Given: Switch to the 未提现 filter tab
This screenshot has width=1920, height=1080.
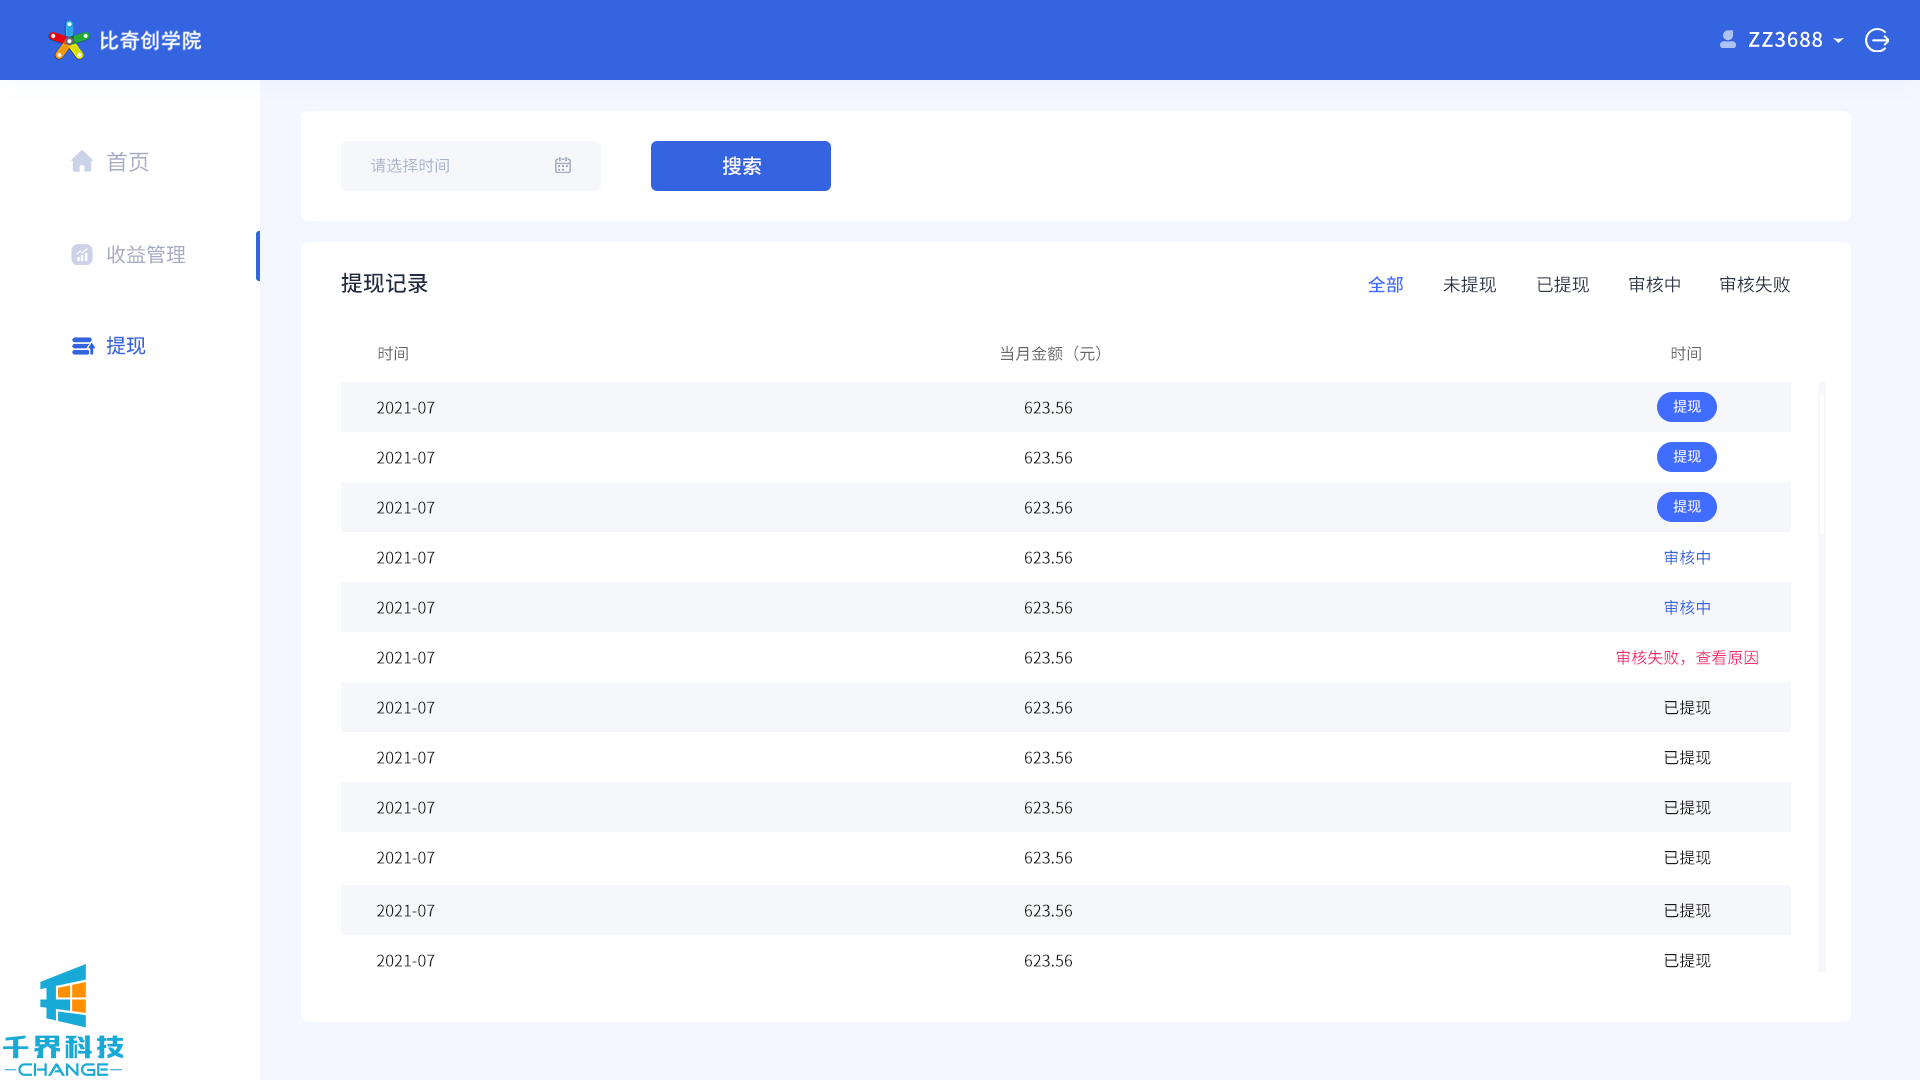Looking at the screenshot, I should (1469, 285).
